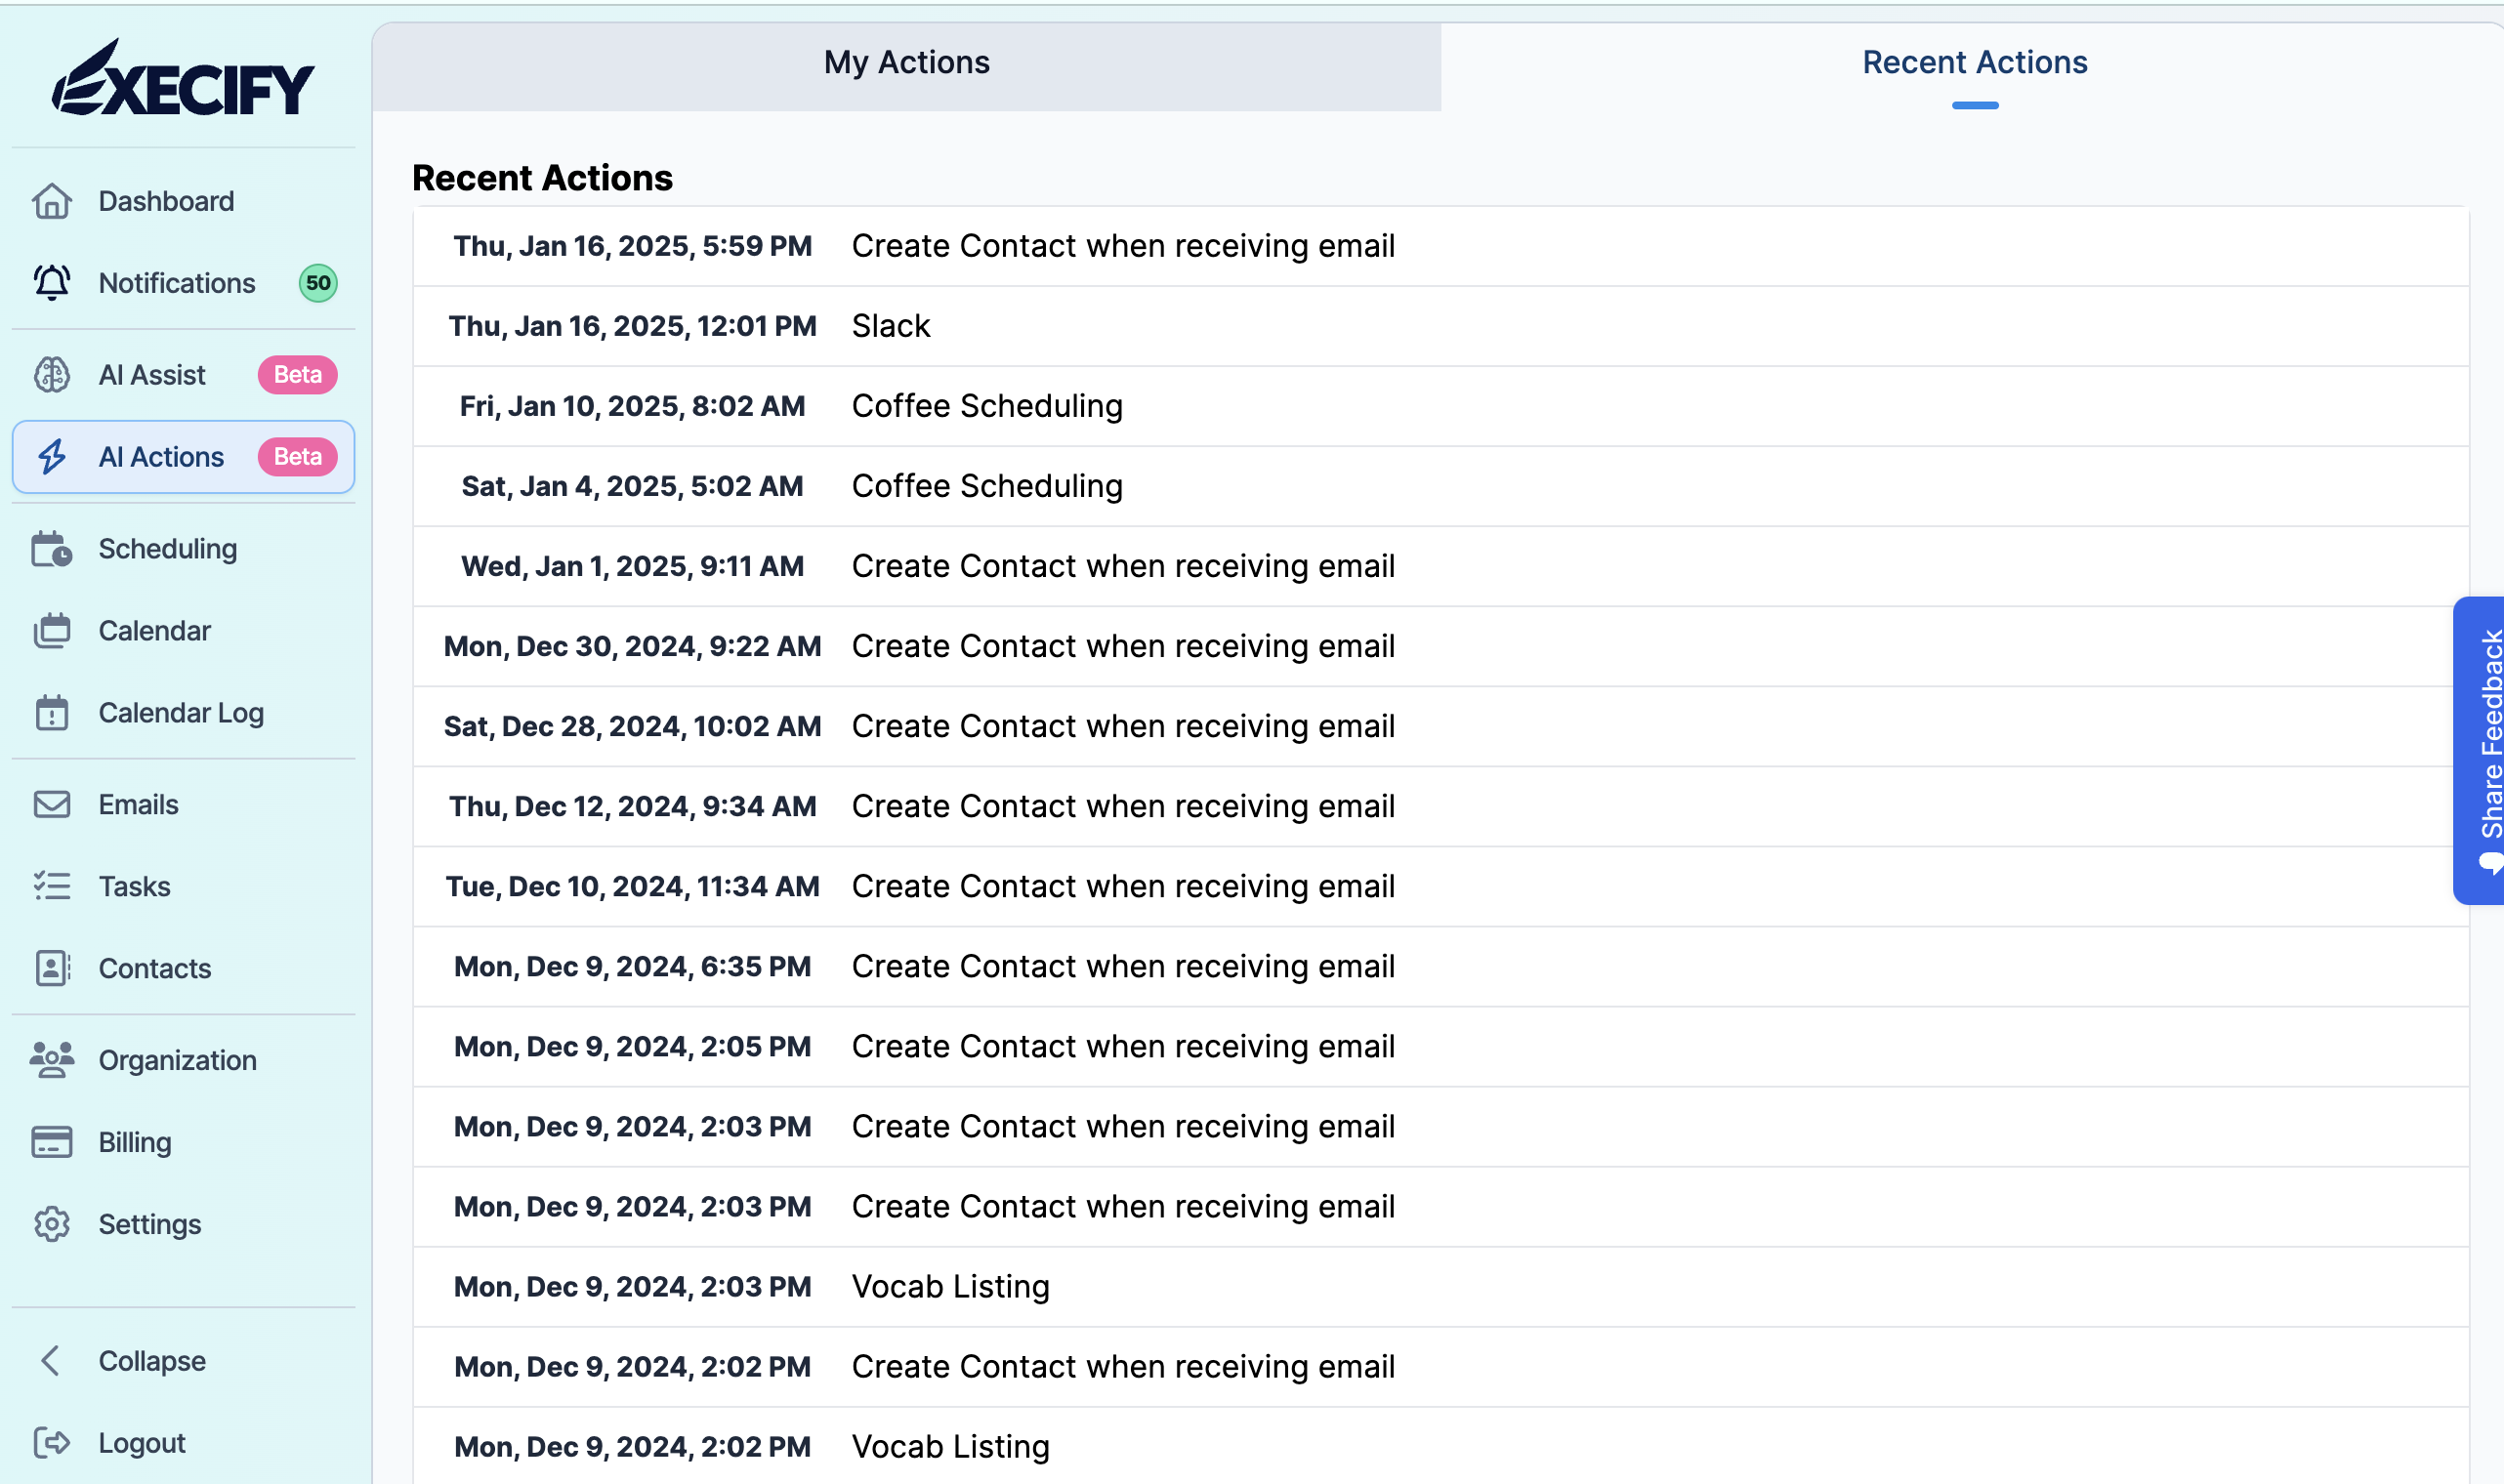Click the AI Actions lightning bolt icon

click(x=52, y=457)
